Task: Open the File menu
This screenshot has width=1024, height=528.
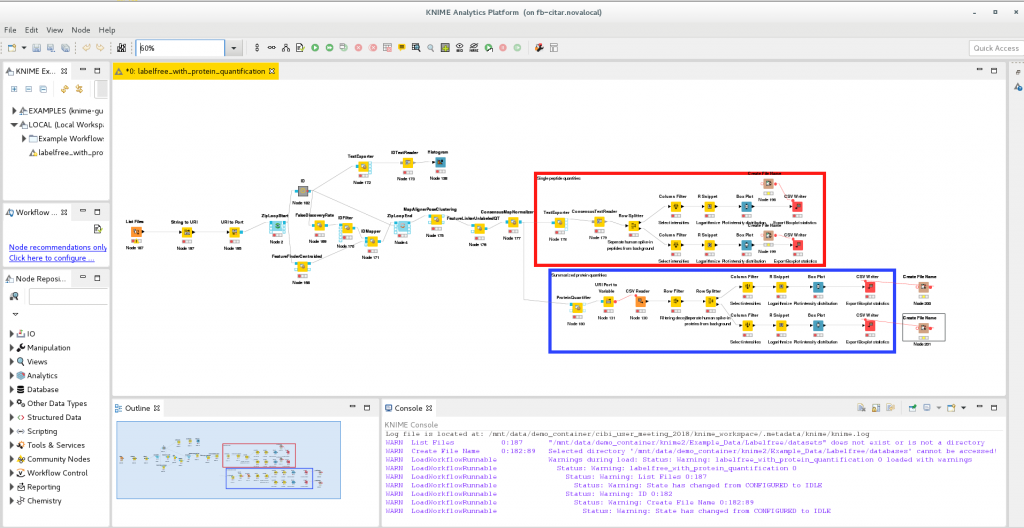Action: coord(10,30)
